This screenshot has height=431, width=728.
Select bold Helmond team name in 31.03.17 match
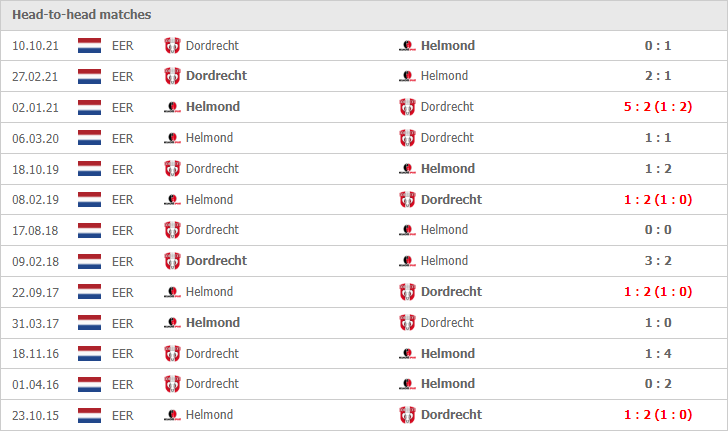[213, 322]
